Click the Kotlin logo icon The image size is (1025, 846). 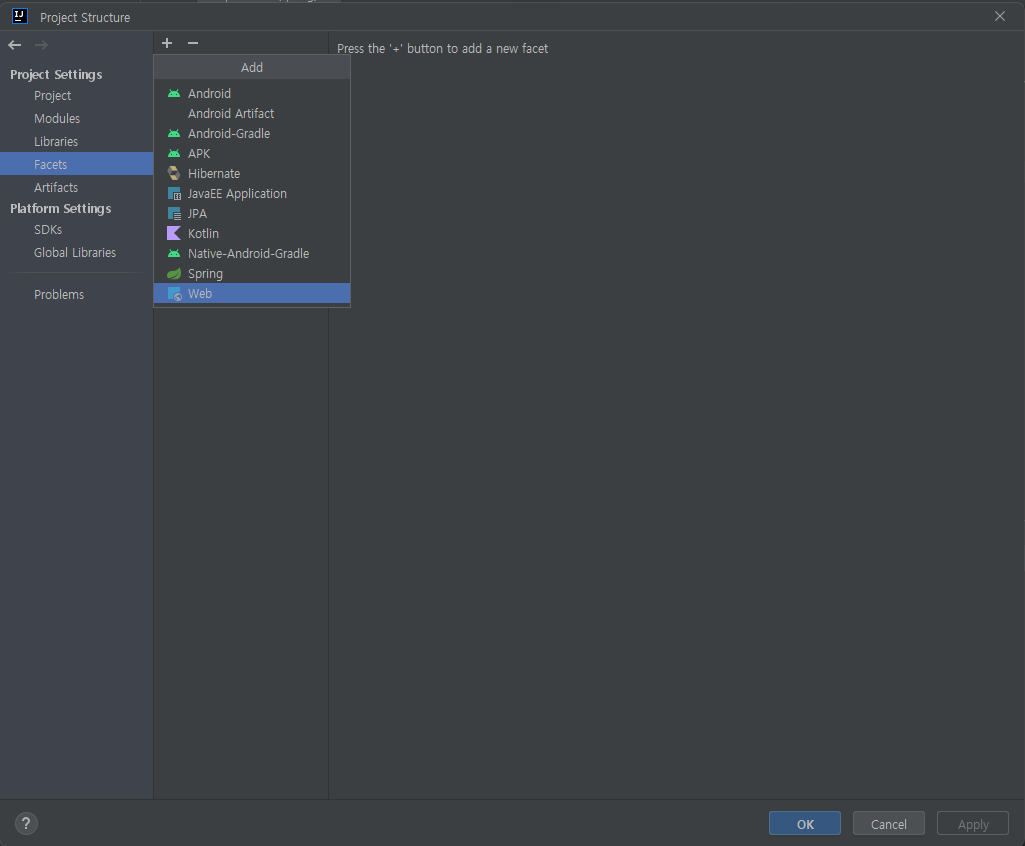point(174,233)
